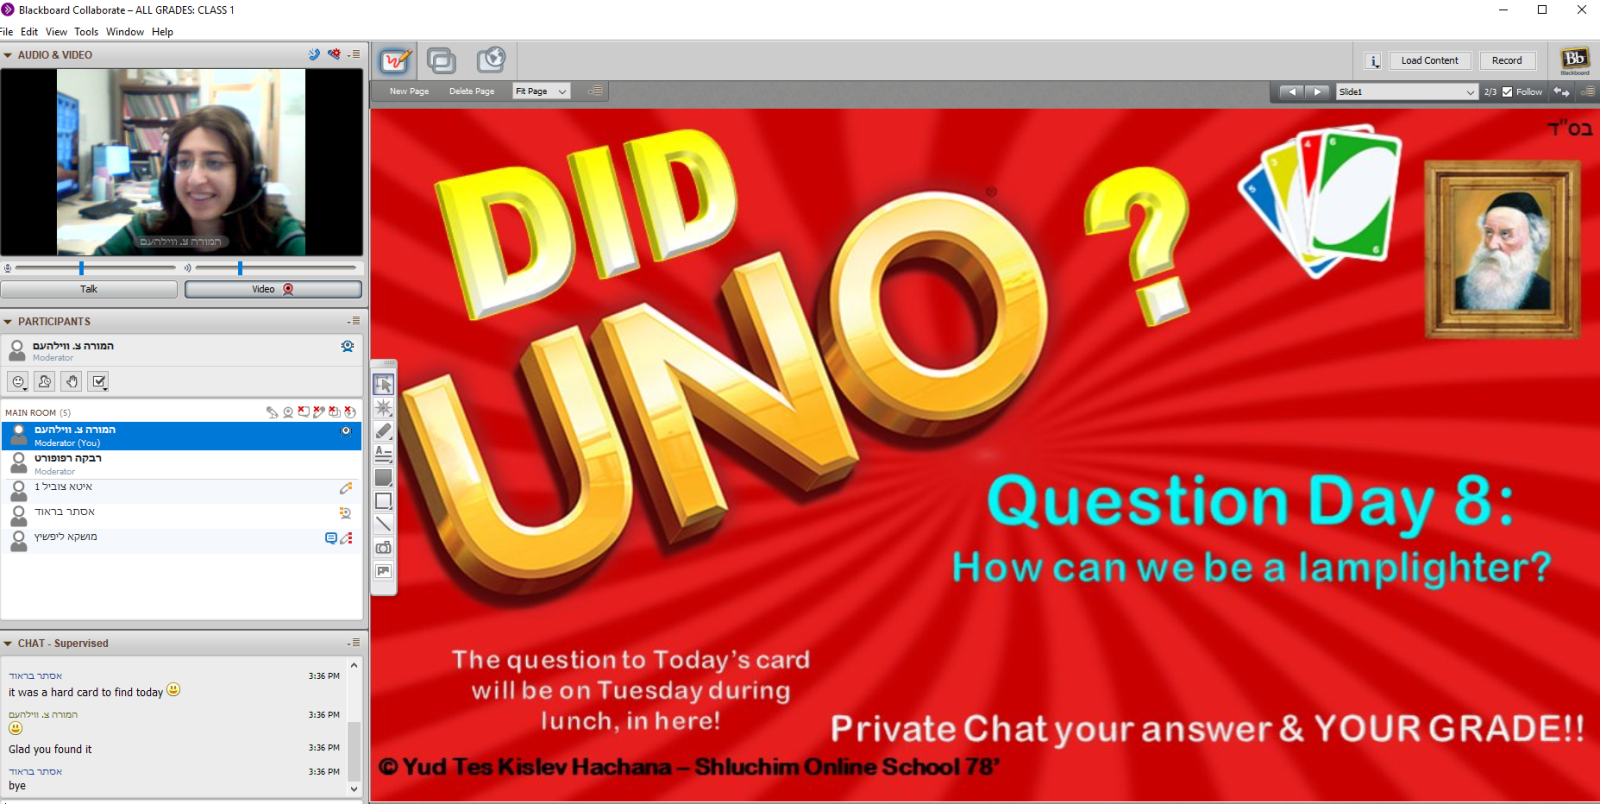
Task: Click the Blackboard logo icon
Action: click(1575, 60)
